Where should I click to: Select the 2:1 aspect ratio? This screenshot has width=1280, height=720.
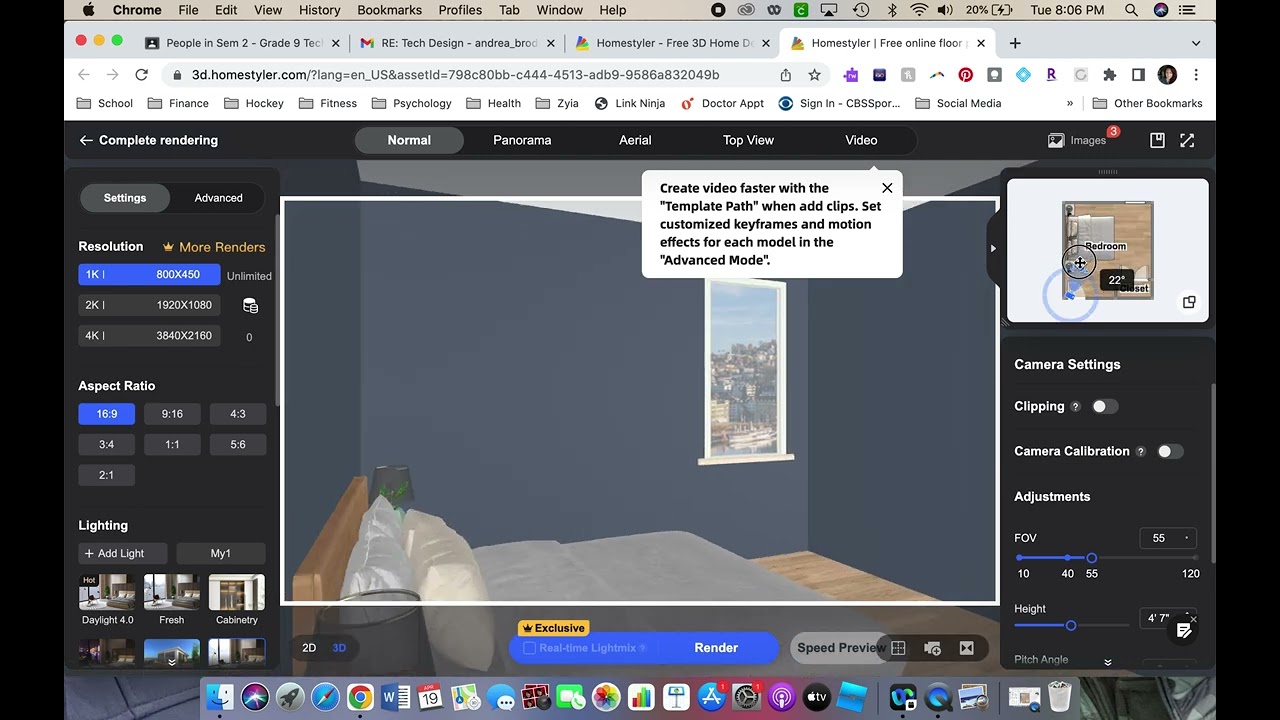click(x=107, y=476)
